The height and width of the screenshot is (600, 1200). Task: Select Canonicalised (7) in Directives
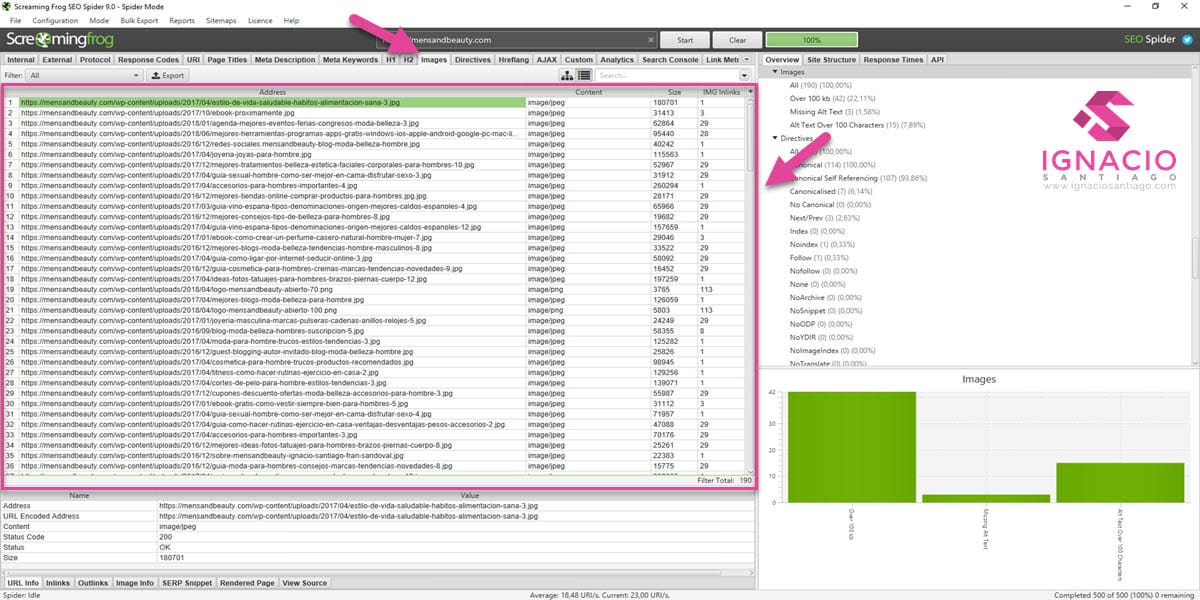click(833, 190)
